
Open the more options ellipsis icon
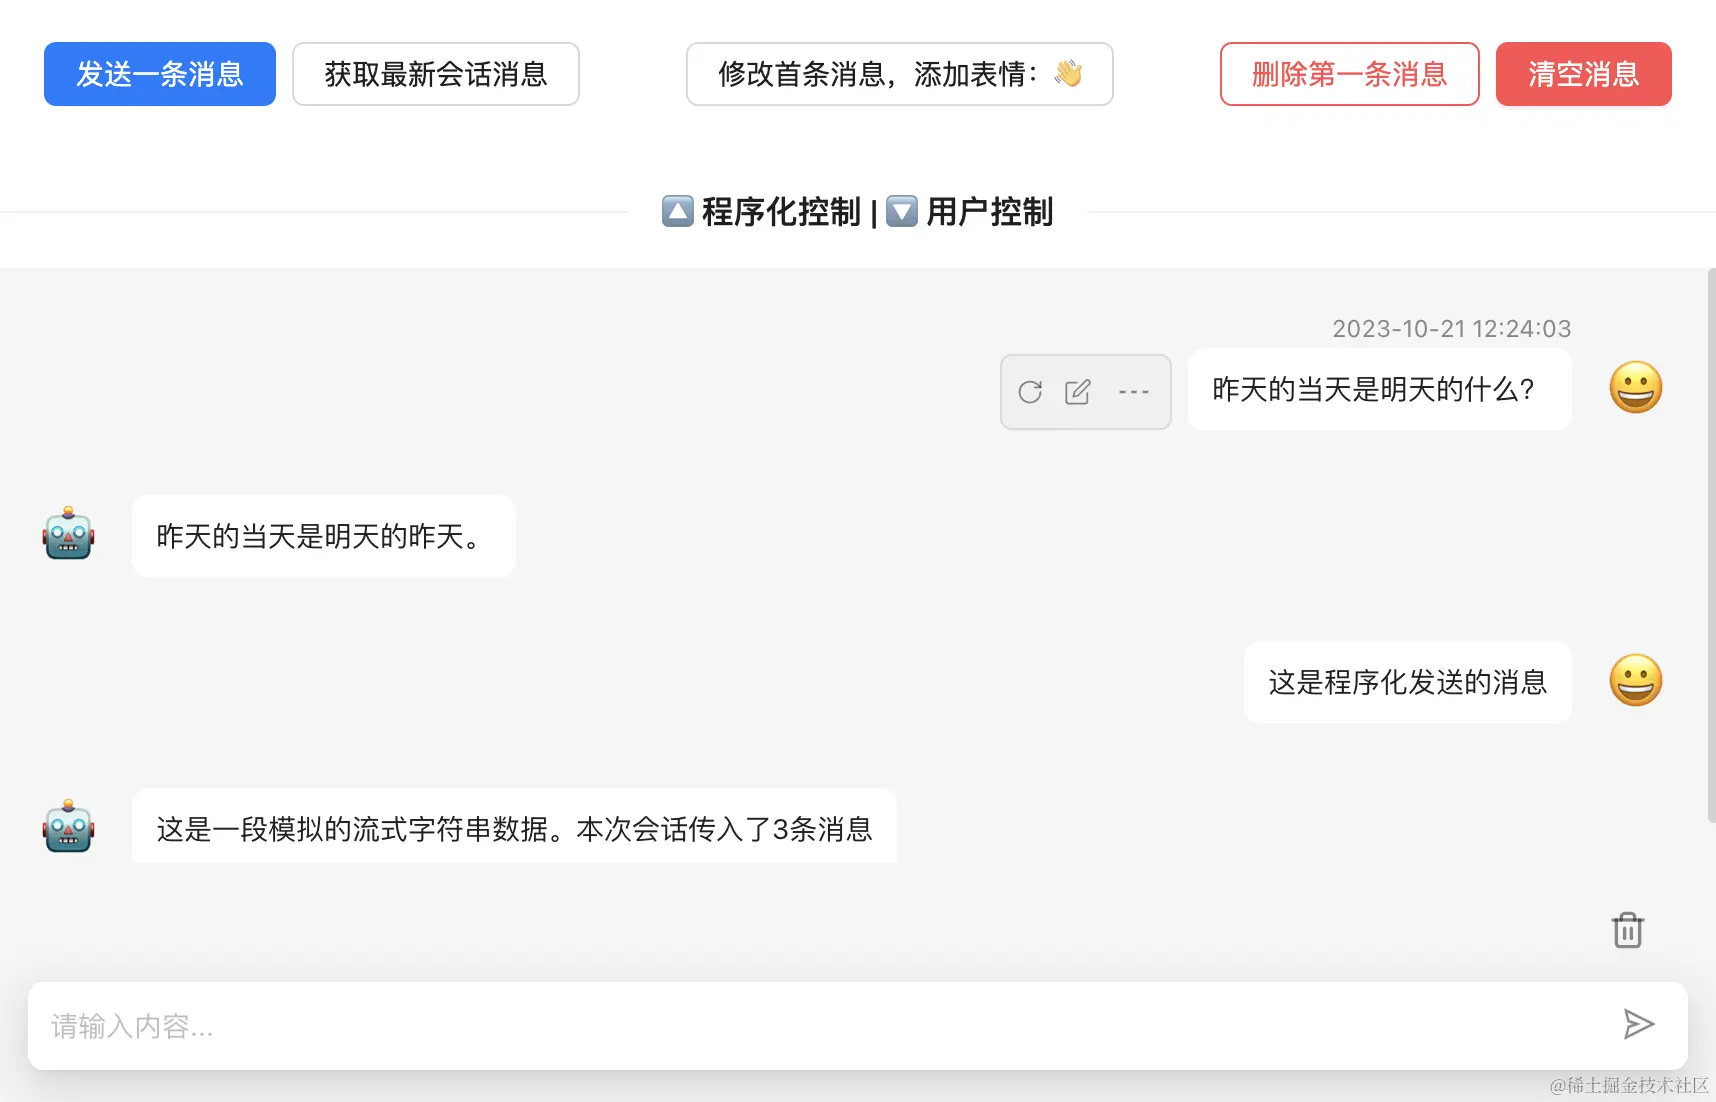[x=1133, y=392]
